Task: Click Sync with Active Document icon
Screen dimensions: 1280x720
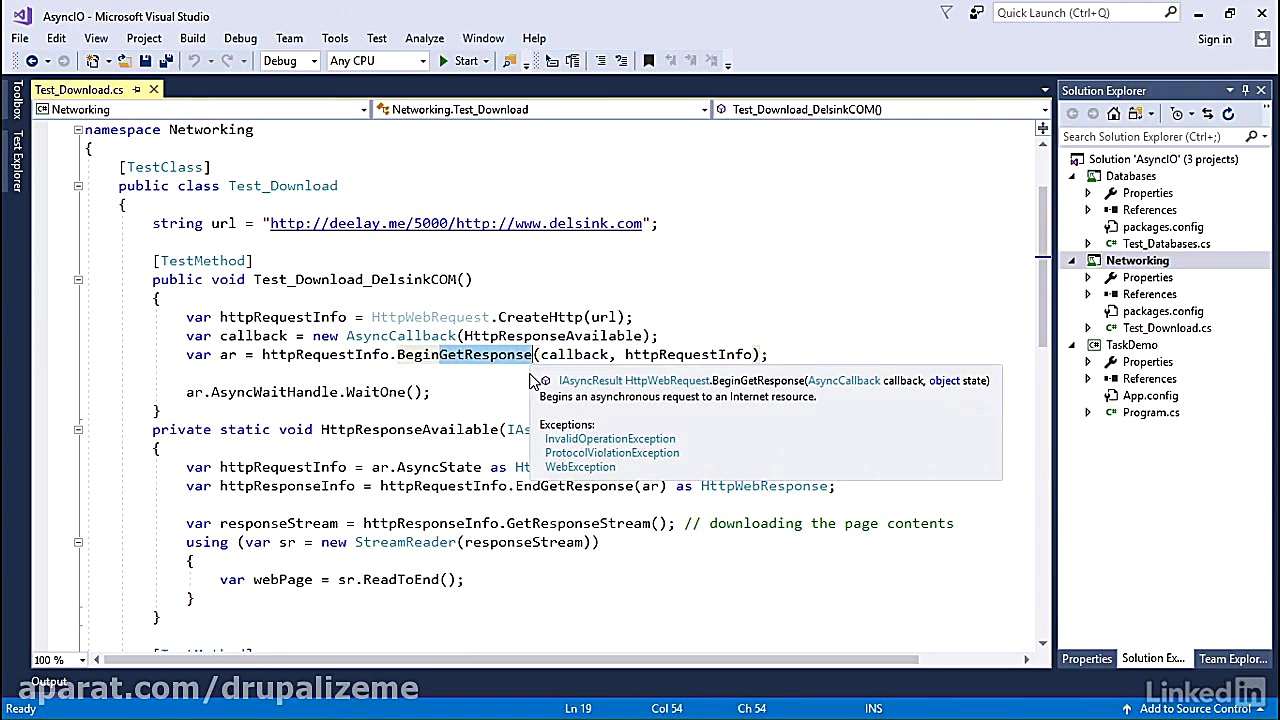Action: [x=1207, y=114]
